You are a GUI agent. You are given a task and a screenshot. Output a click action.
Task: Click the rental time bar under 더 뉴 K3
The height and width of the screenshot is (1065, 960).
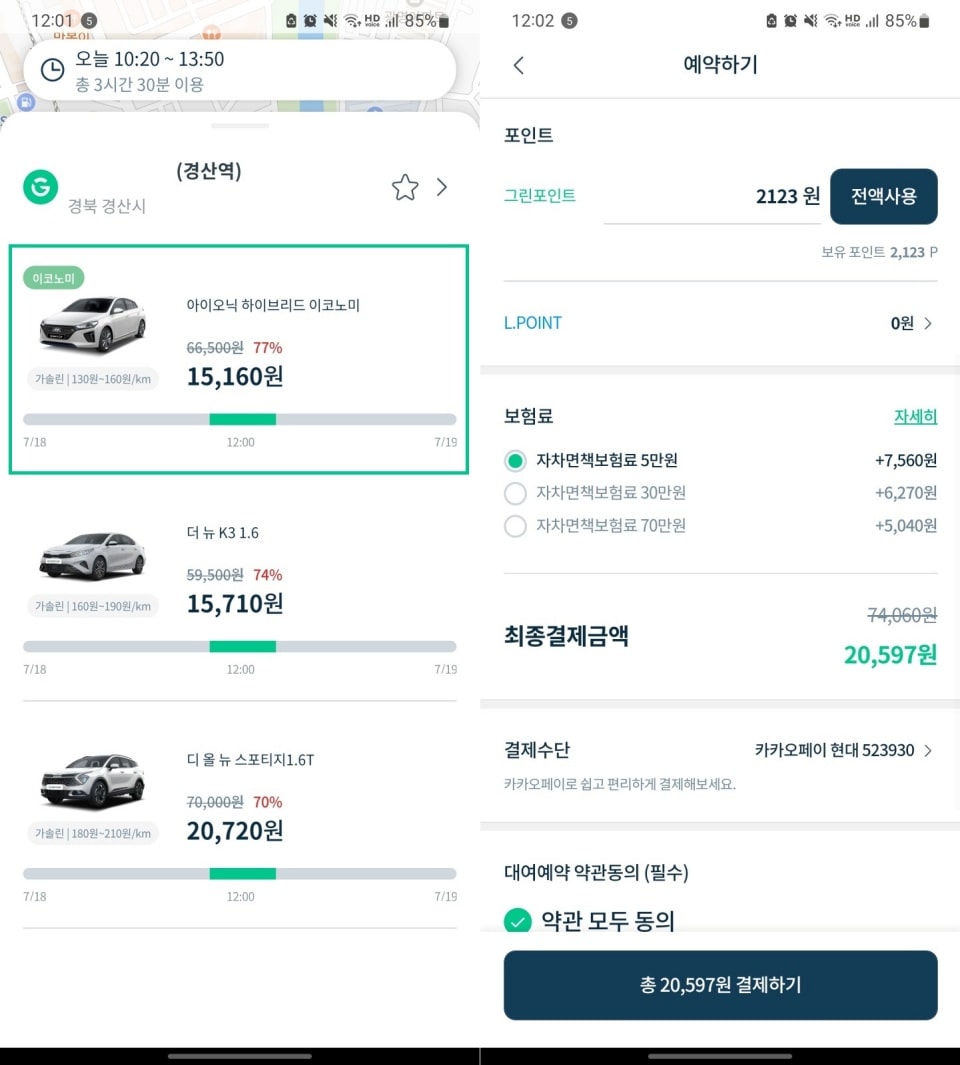(240, 646)
